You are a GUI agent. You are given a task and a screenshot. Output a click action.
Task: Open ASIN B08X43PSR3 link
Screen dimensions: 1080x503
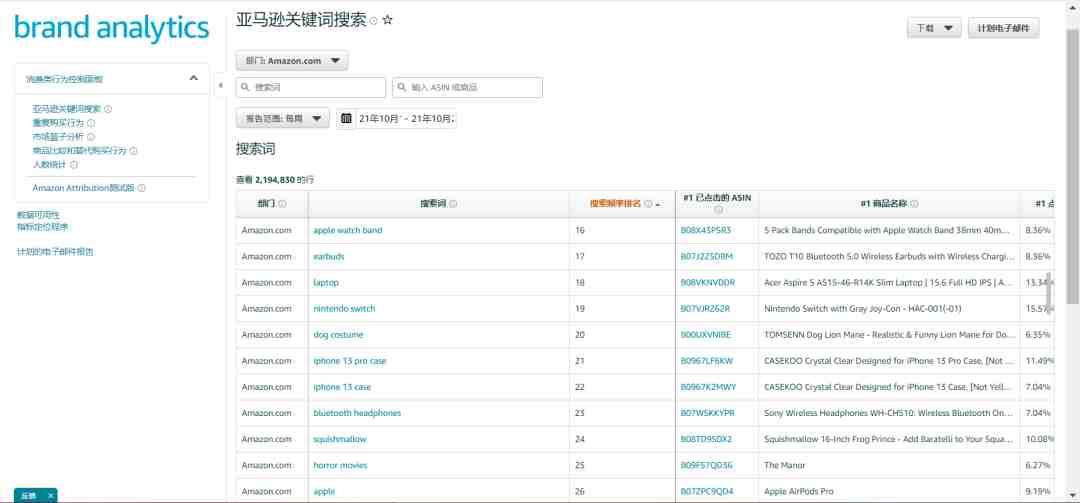[706, 230]
